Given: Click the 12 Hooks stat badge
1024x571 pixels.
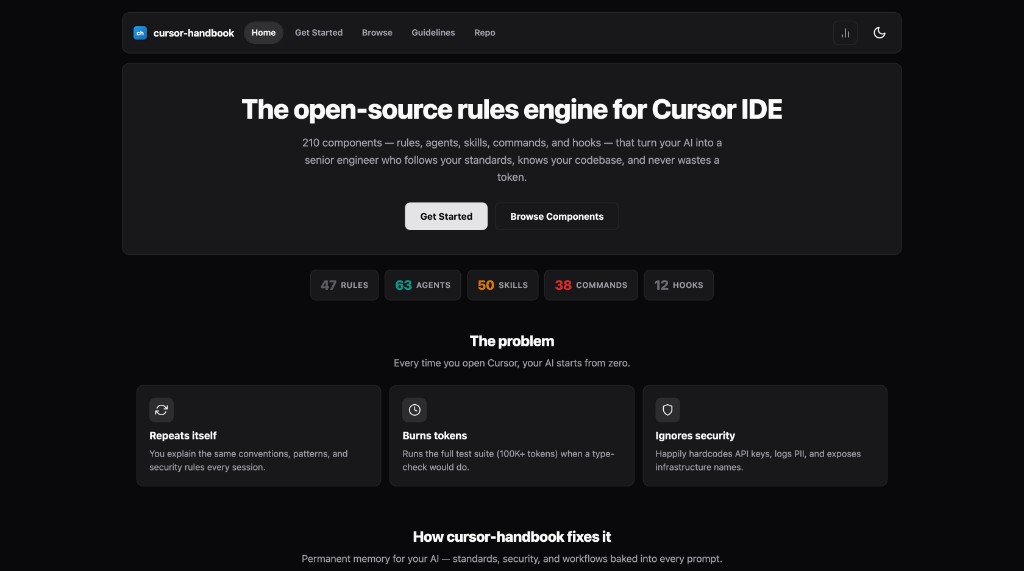Looking at the screenshot, I should pos(679,285).
